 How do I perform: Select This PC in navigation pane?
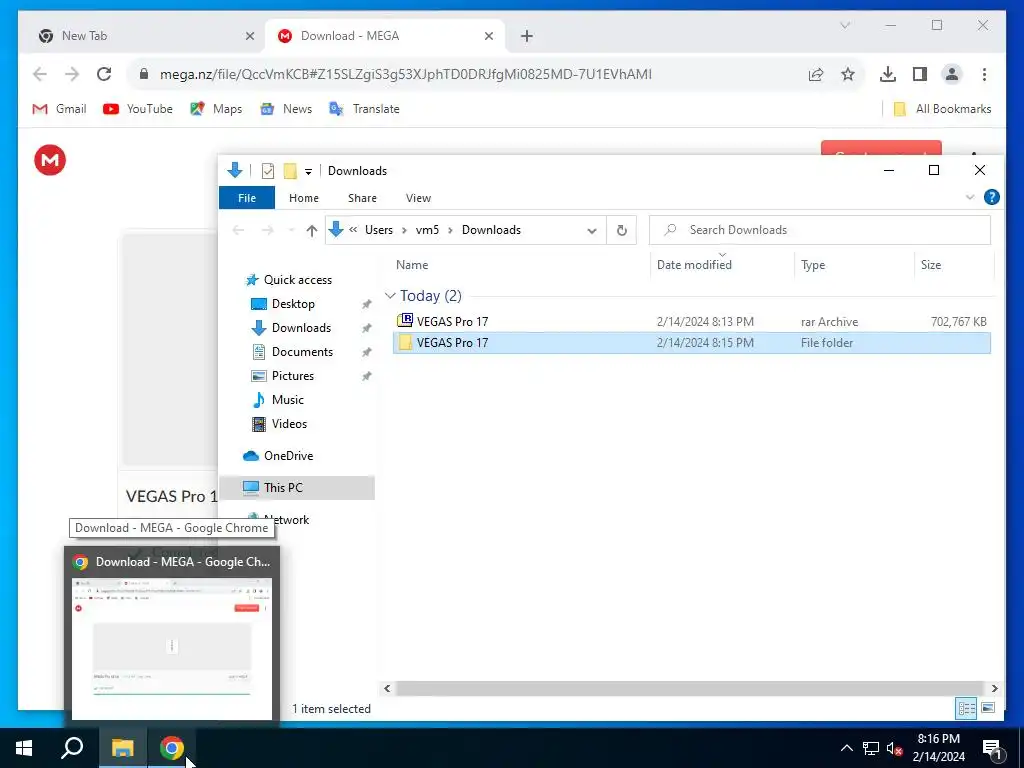(x=297, y=488)
